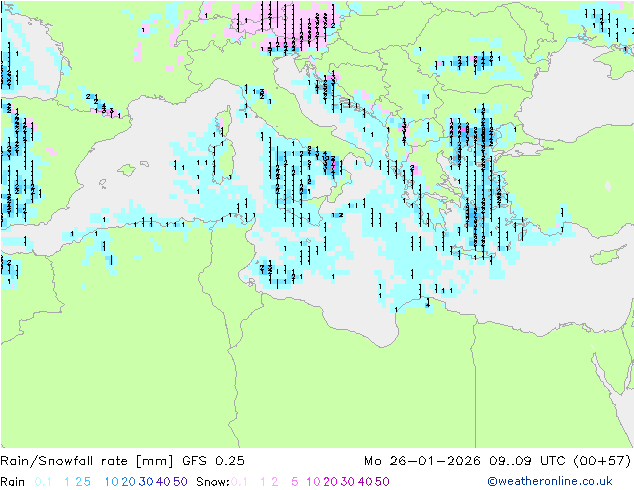Click the snow legend value 20
634x490 pixels.
(x=330, y=482)
